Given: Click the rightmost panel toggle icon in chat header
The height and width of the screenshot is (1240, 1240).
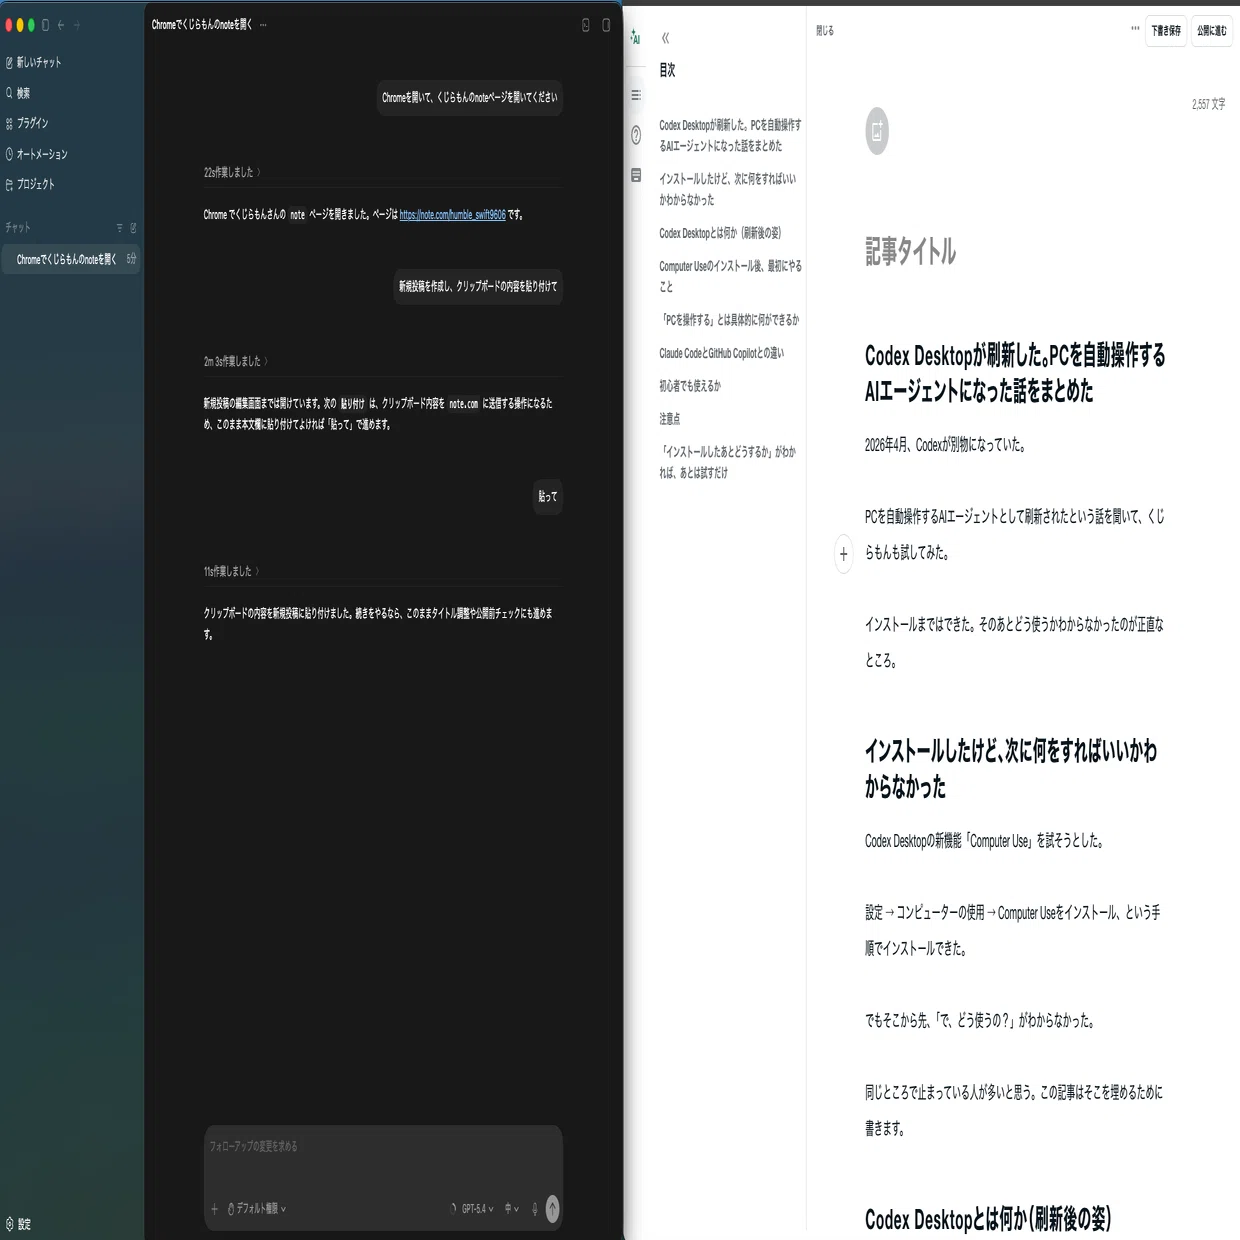Looking at the screenshot, I should 606,25.
